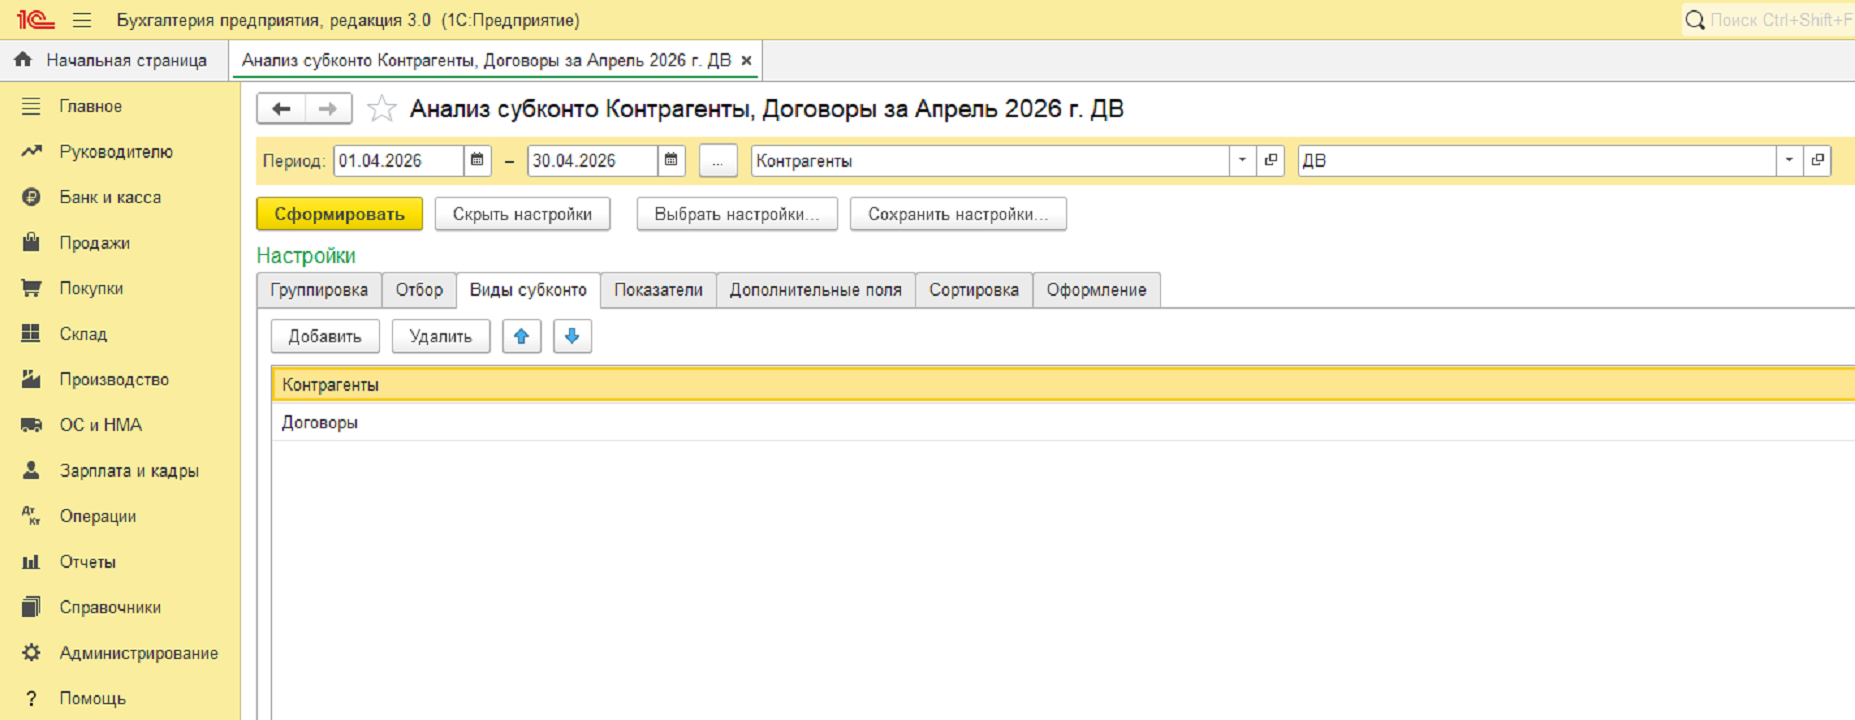Click the Сформировать button
The height and width of the screenshot is (720, 1855).
click(340, 214)
